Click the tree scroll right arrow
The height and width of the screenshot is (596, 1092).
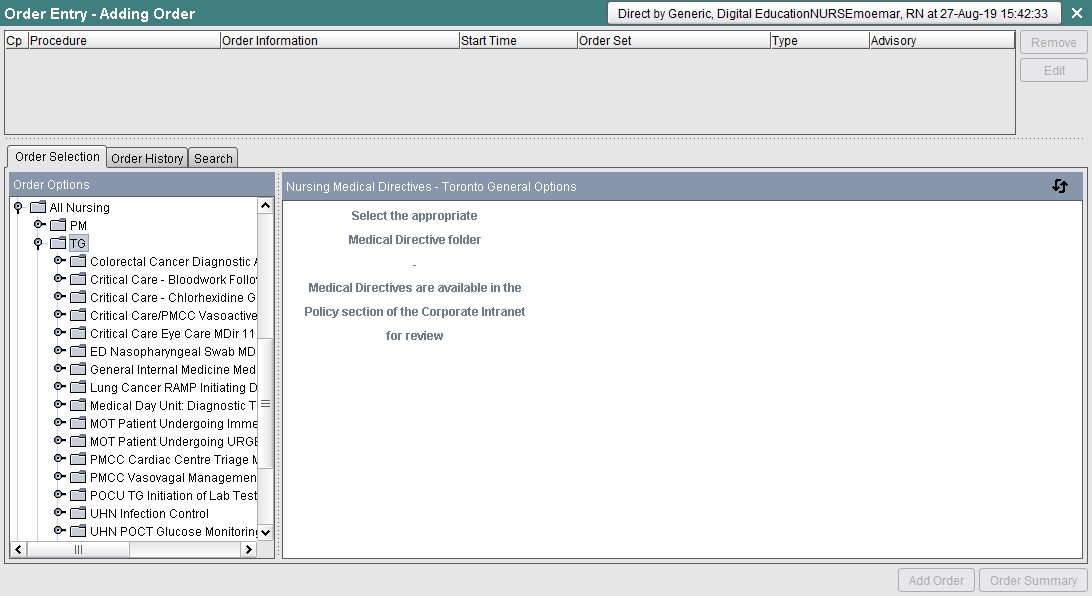[249, 549]
